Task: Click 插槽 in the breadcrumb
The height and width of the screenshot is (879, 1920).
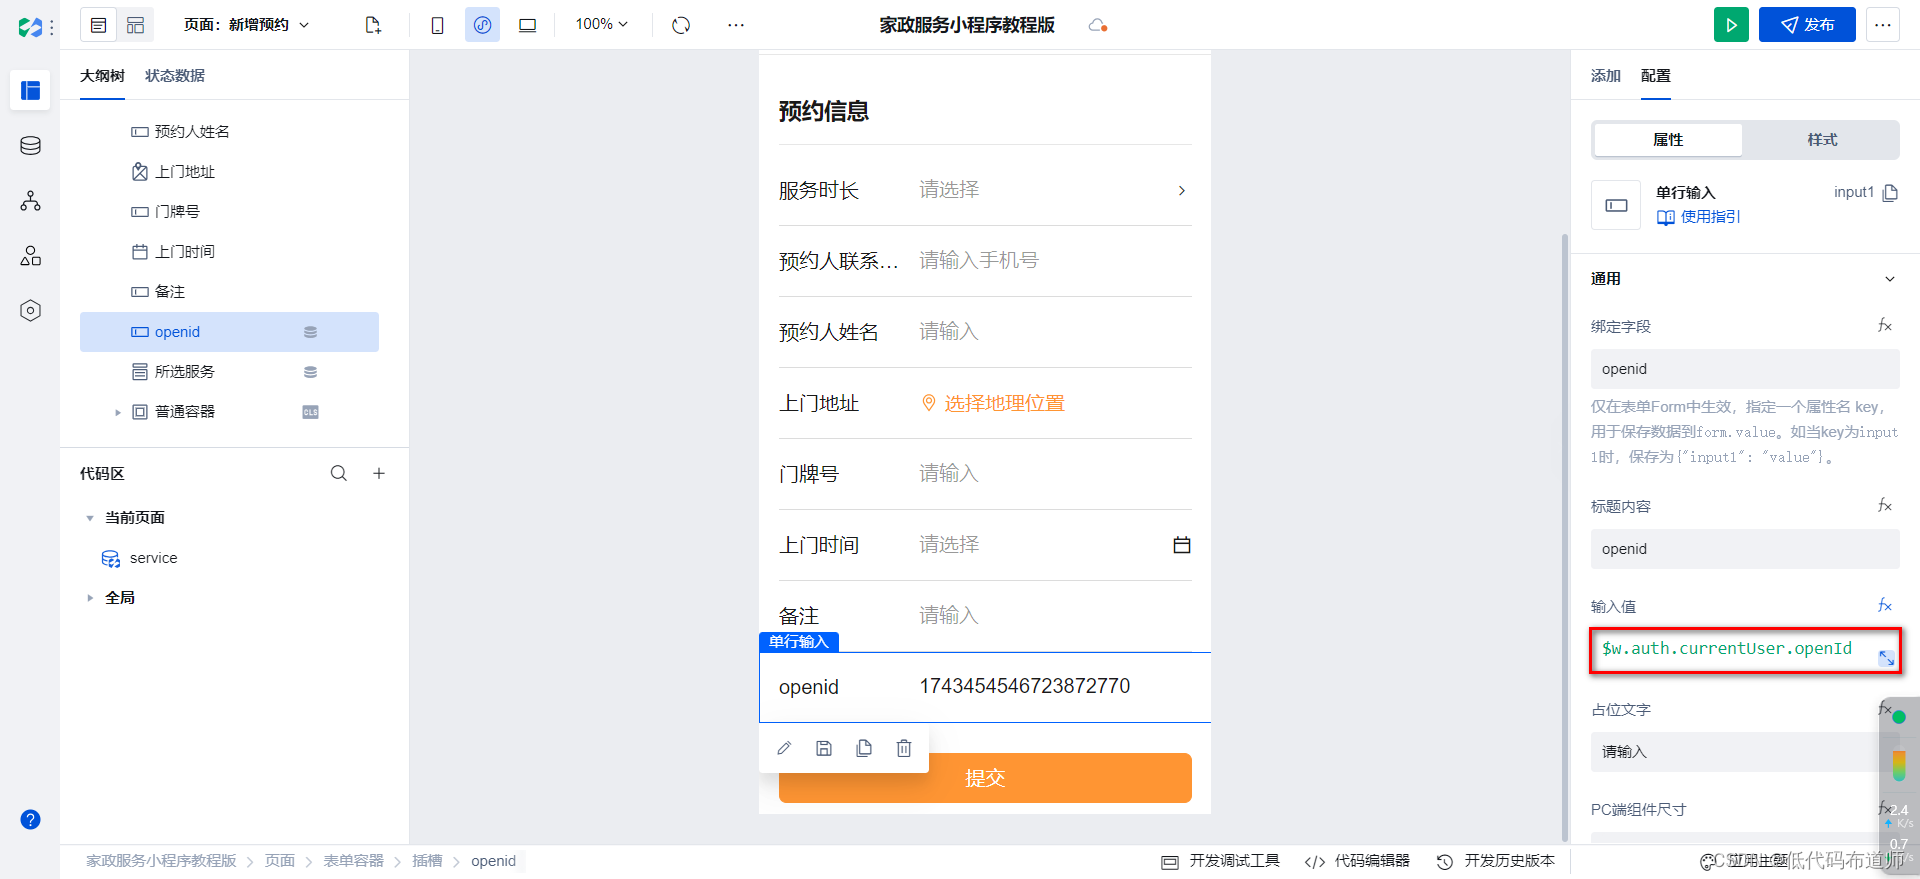Action: 427,861
